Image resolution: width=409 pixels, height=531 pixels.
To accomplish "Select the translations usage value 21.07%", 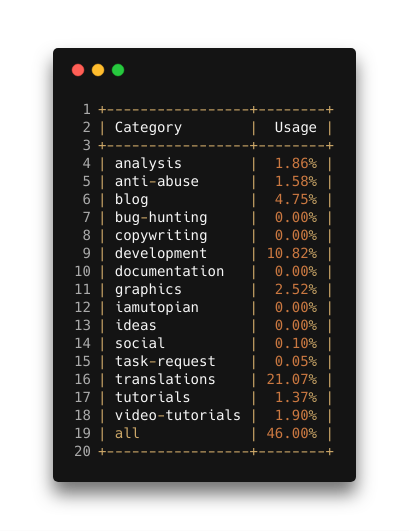I will point(292,379).
